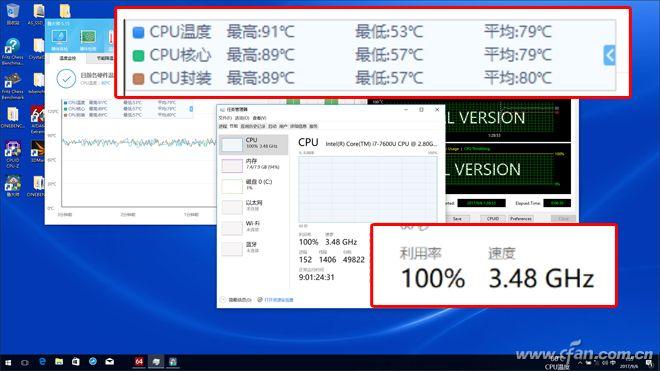This screenshot has height=371, width=660.
Task: Switch to Task Manager via its taskbar icon
Action: 156,362
